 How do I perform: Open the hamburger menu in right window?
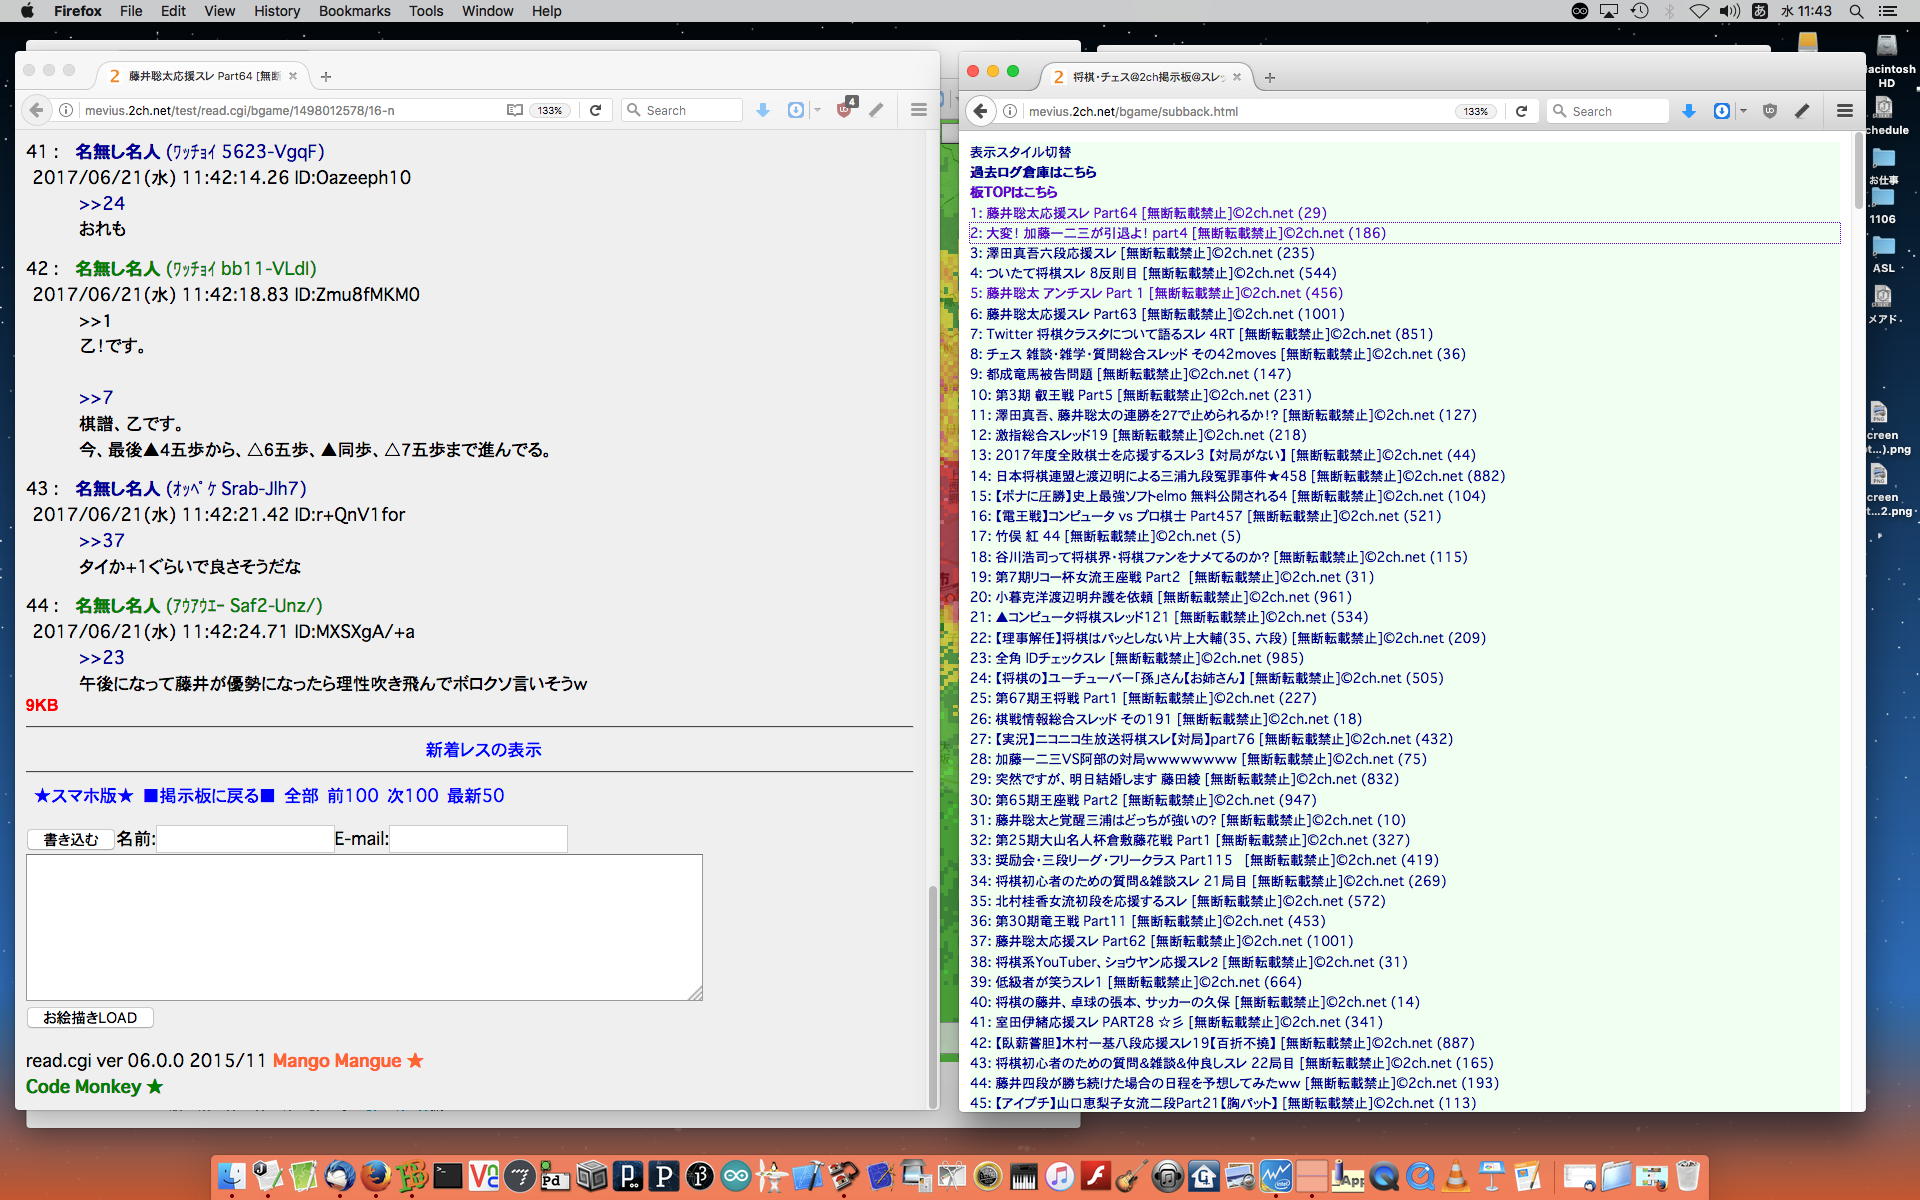click(x=1845, y=111)
